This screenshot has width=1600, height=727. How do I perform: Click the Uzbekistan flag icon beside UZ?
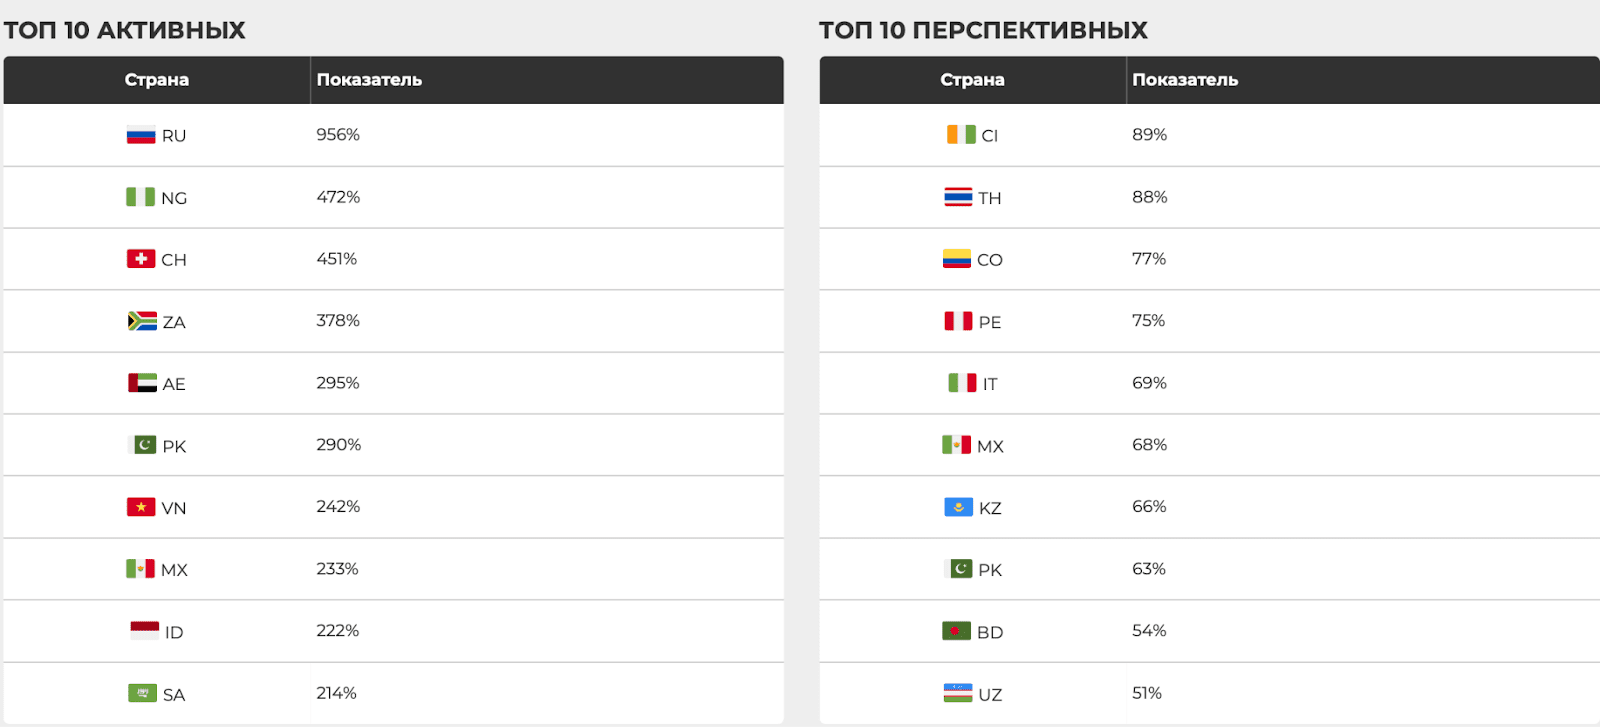click(x=958, y=693)
